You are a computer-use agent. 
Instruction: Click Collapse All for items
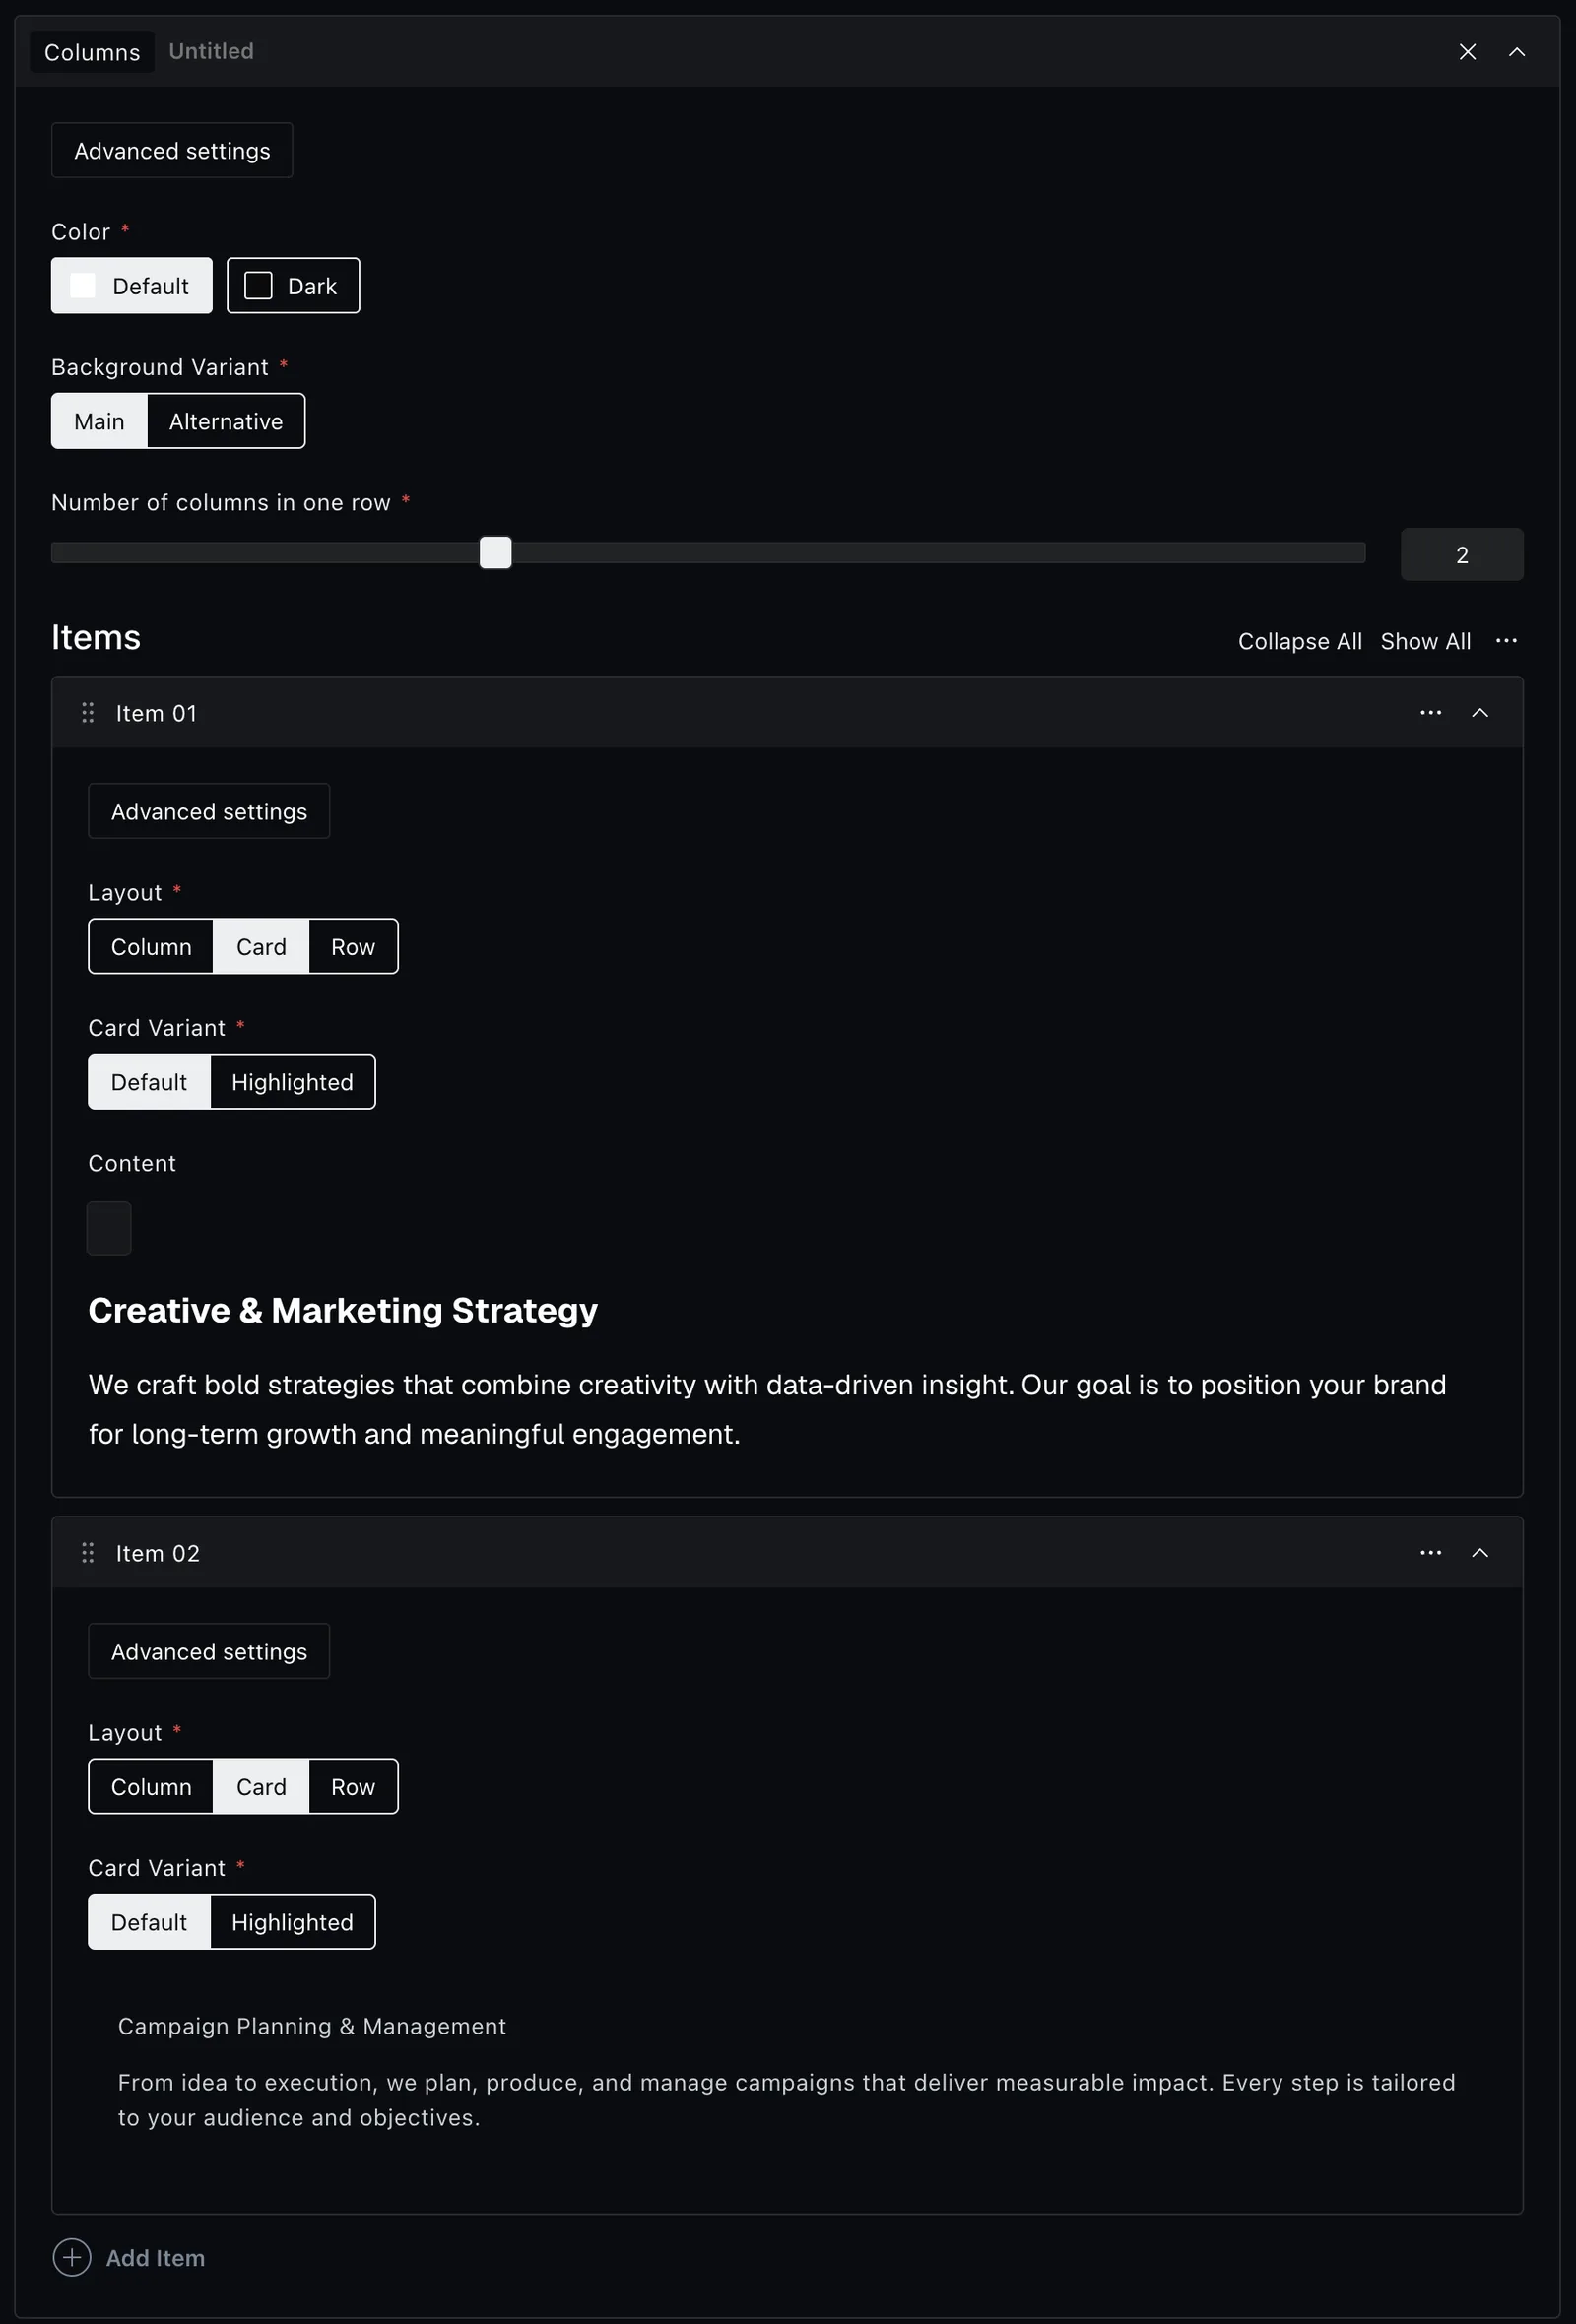(x=1300, y=641)
